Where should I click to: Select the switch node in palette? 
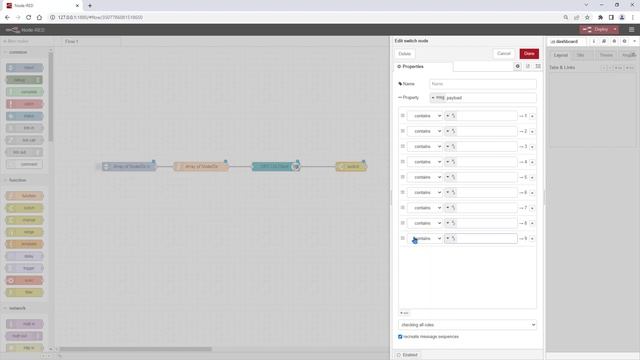click(x=24, y=208)
